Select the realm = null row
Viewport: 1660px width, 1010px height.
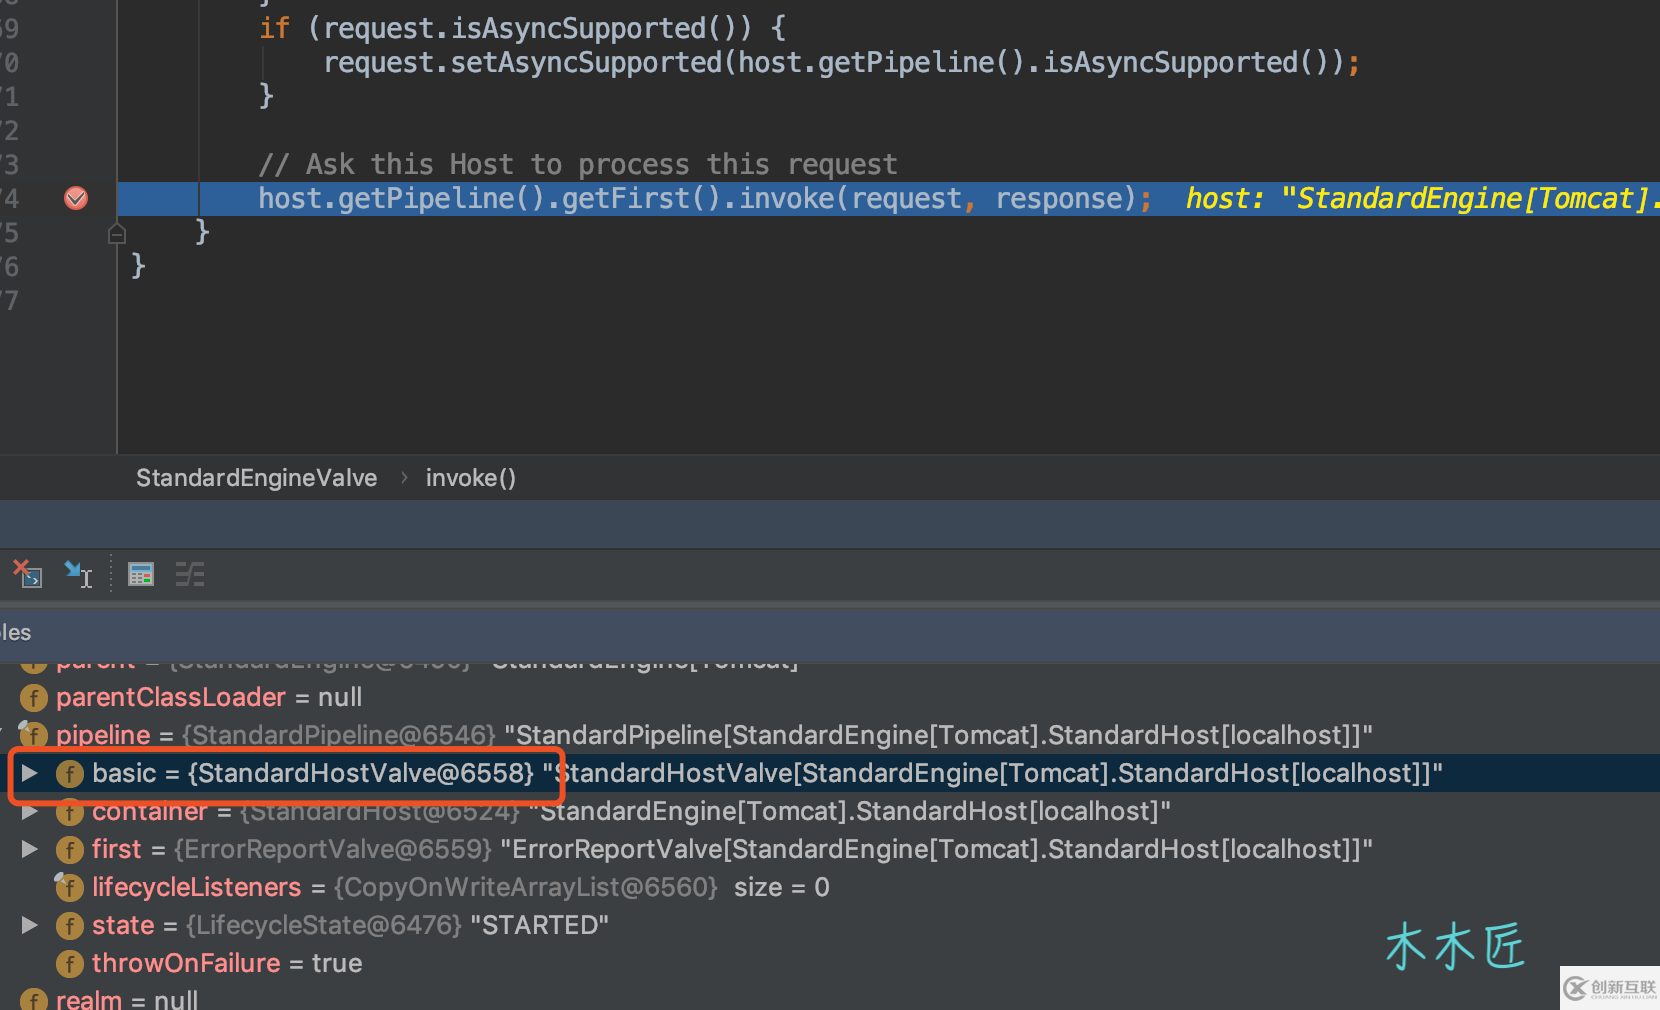[x=830, y=999]
